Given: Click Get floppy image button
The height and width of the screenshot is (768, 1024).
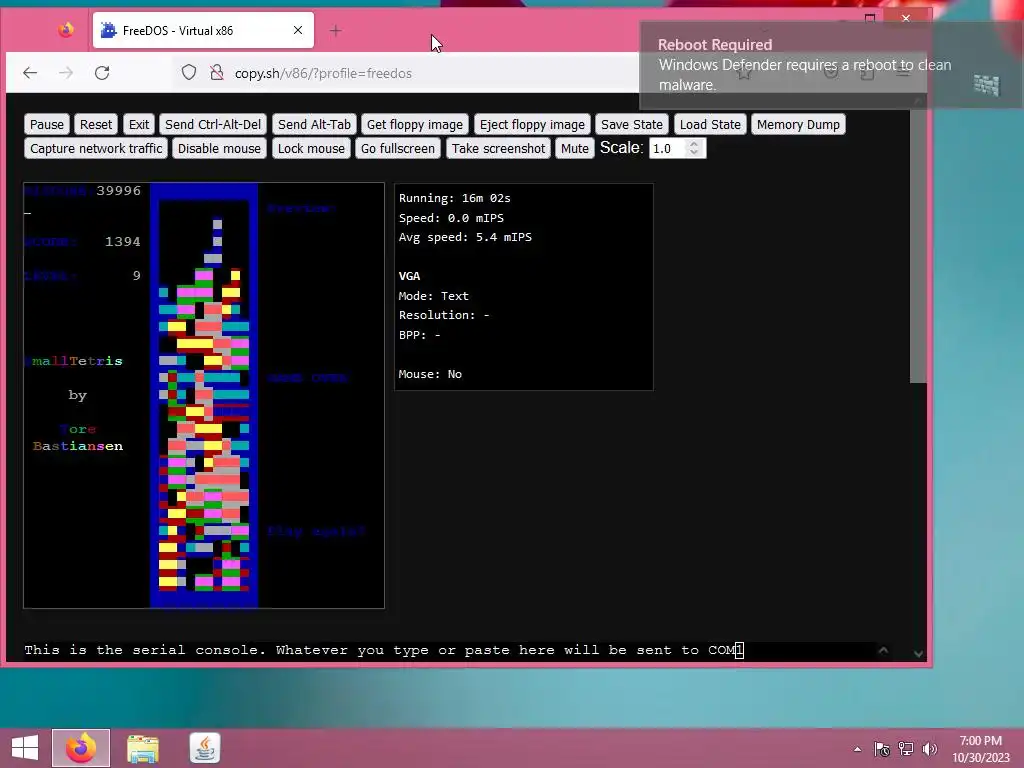Looking at the screenshot, I should click(415, 124).
